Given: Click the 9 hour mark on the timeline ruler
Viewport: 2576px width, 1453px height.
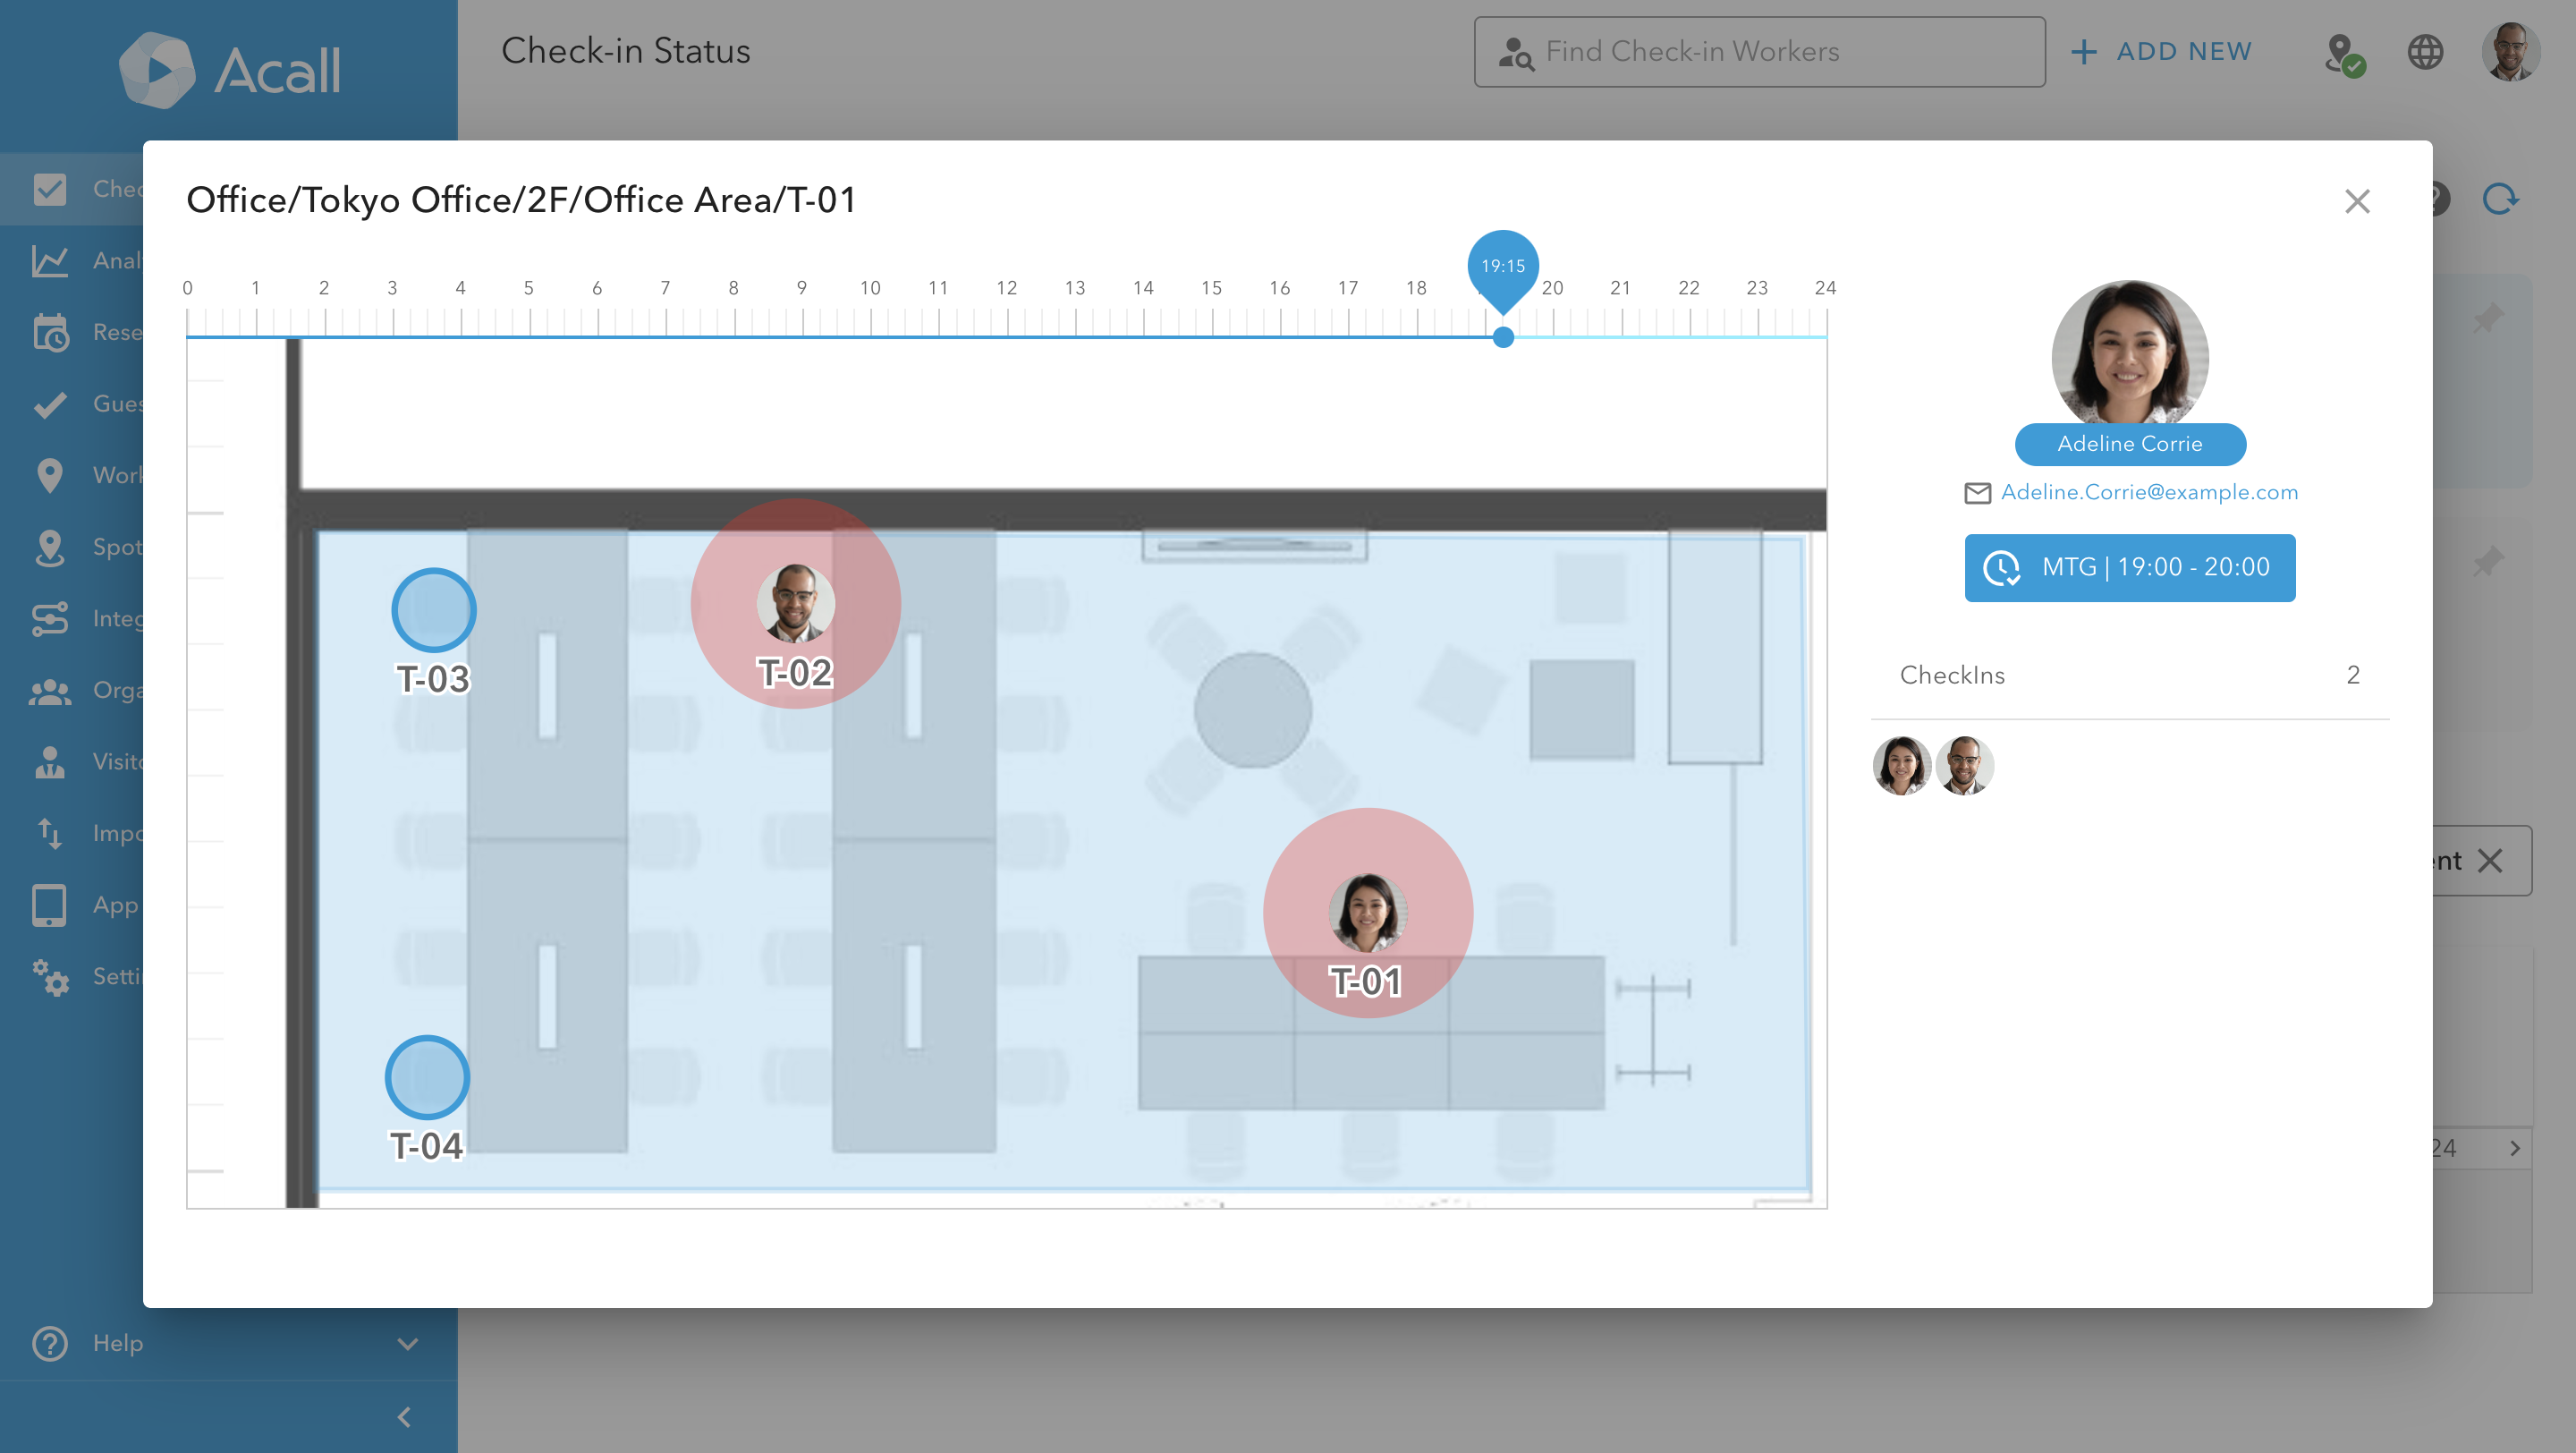Looking at the screenshot, I should (x=801, y=288).
